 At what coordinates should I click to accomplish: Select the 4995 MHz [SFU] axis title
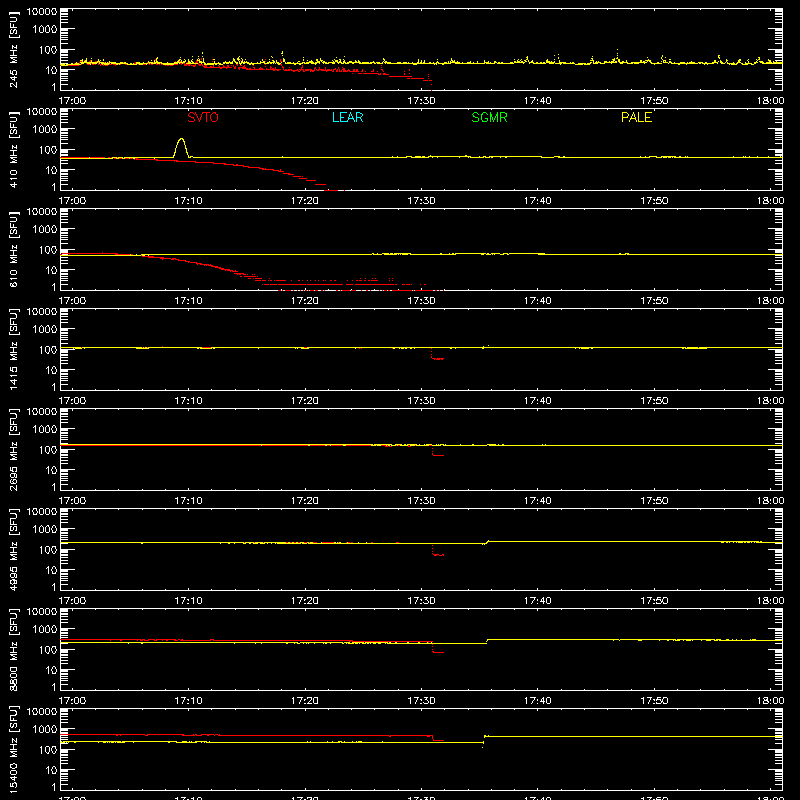[x=13, y=549]
